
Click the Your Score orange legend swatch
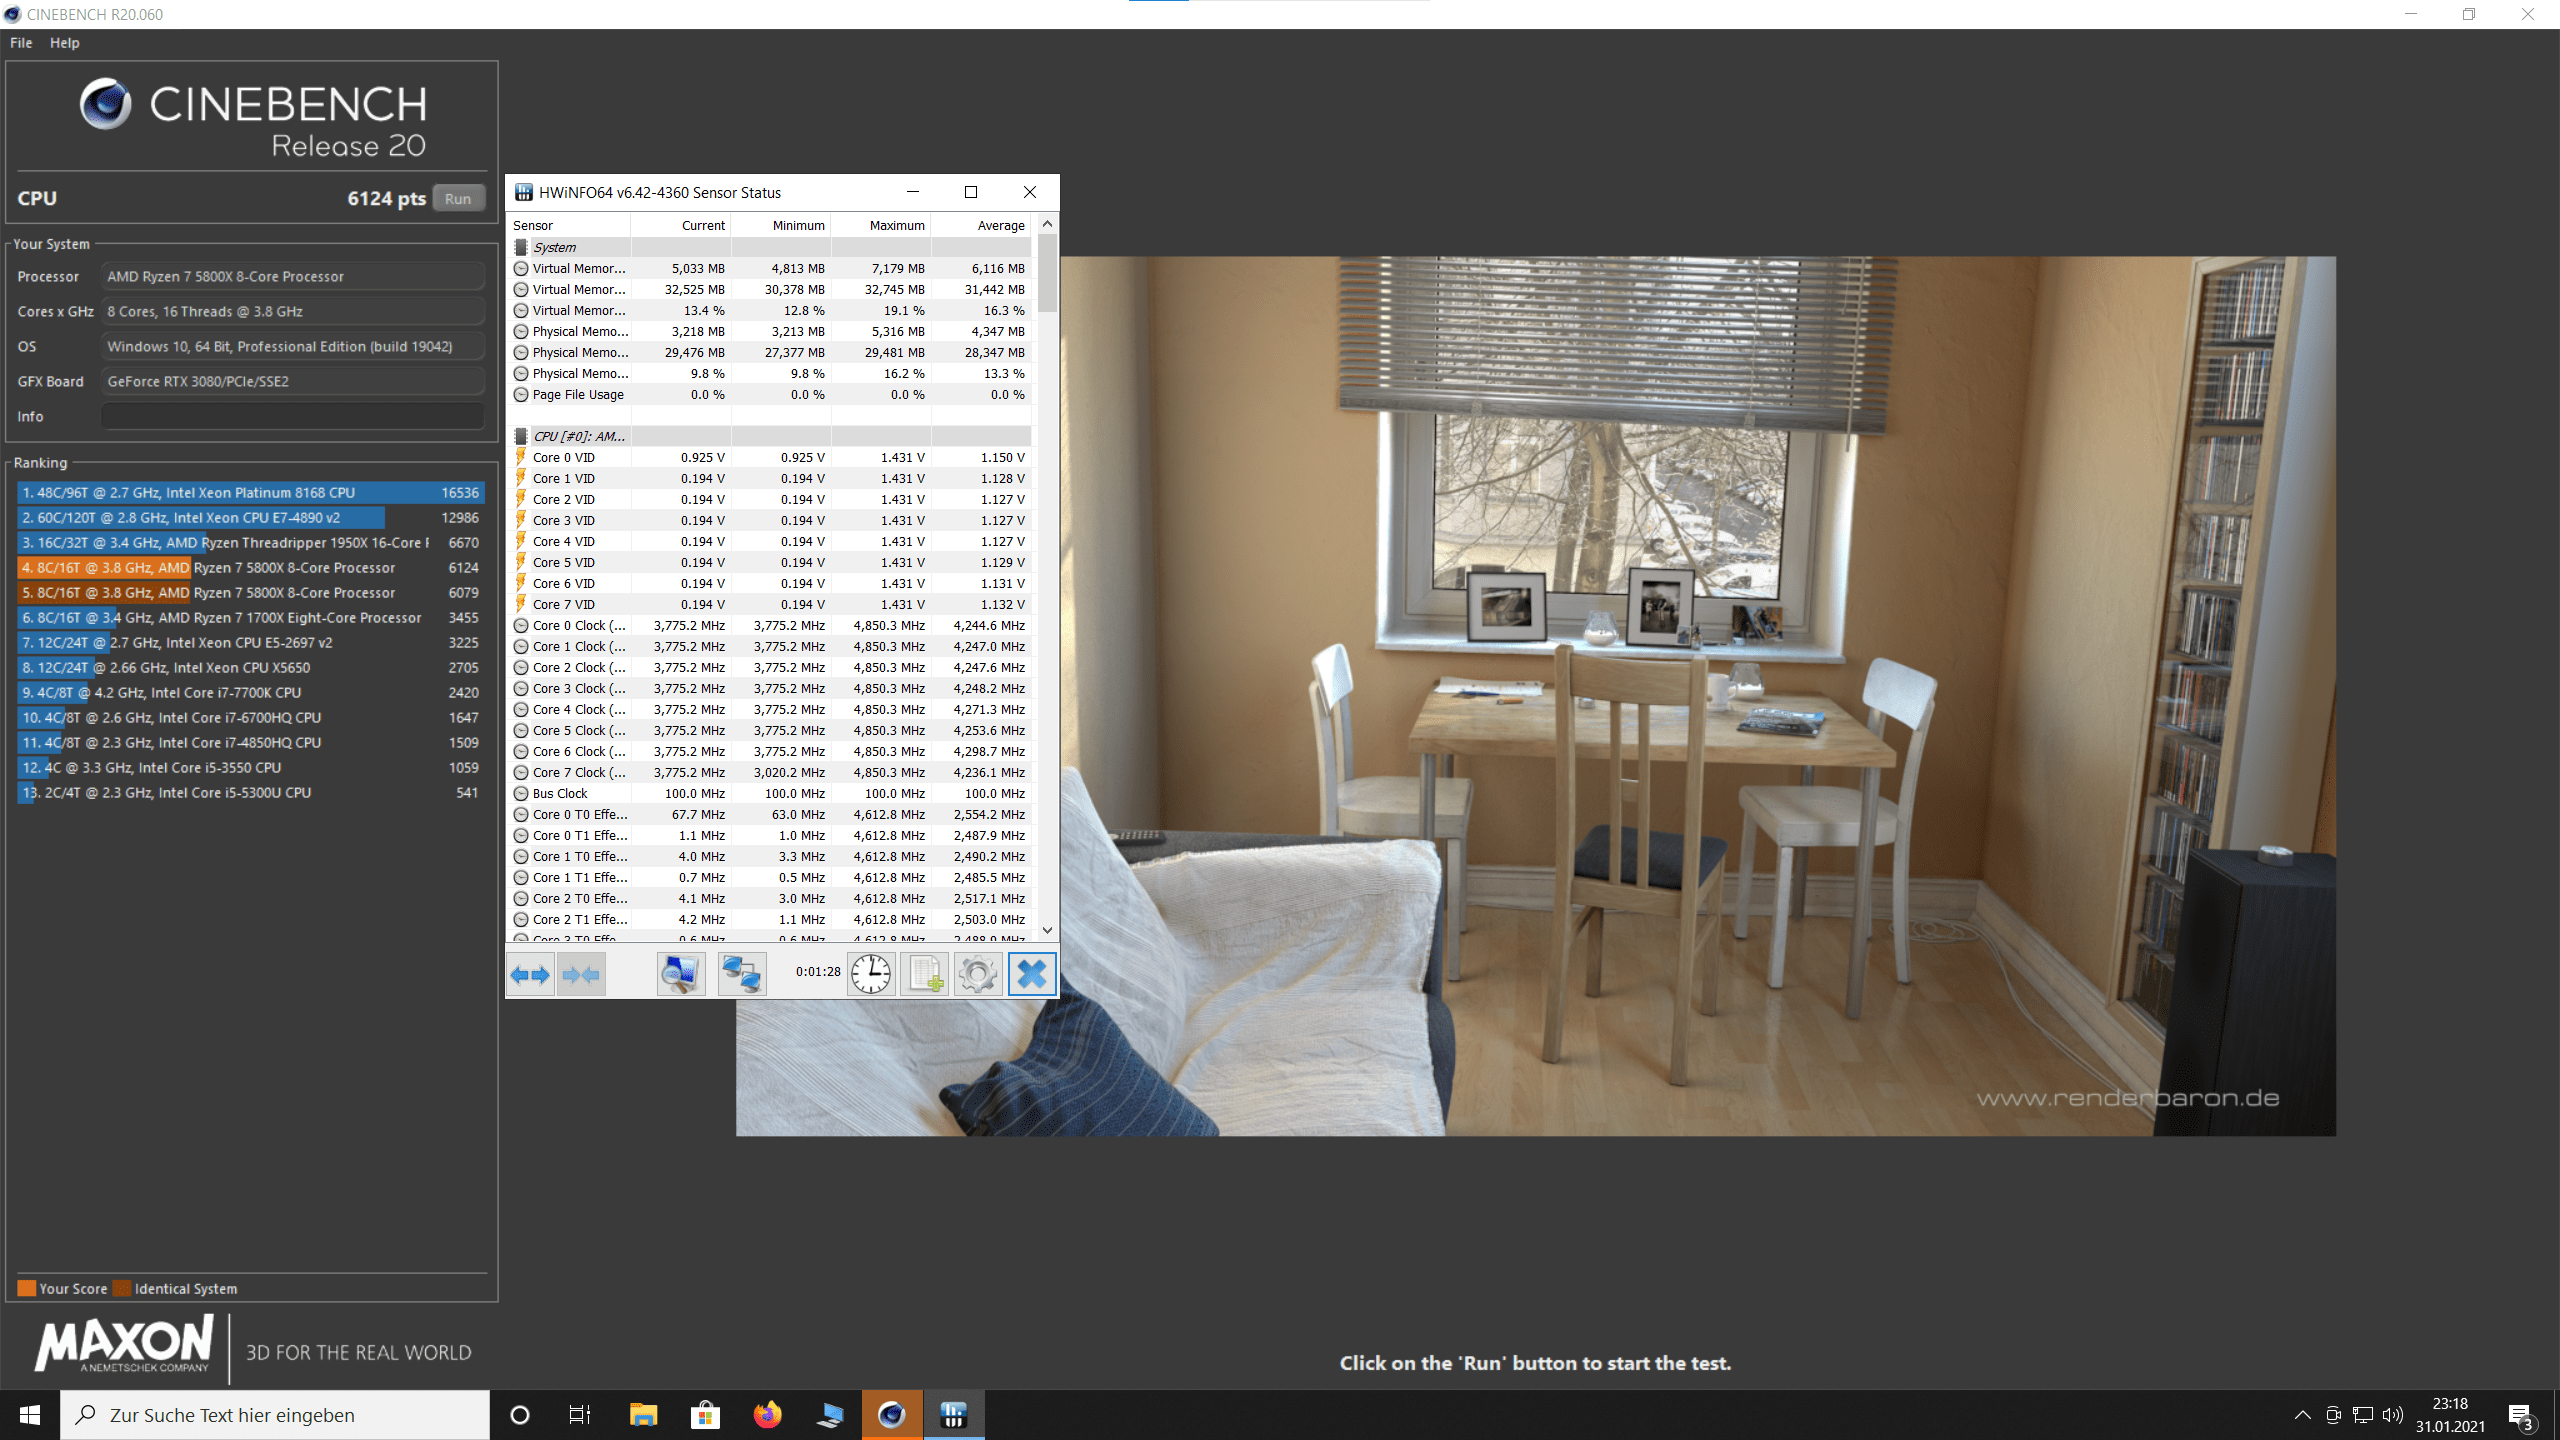[27, 1288]
